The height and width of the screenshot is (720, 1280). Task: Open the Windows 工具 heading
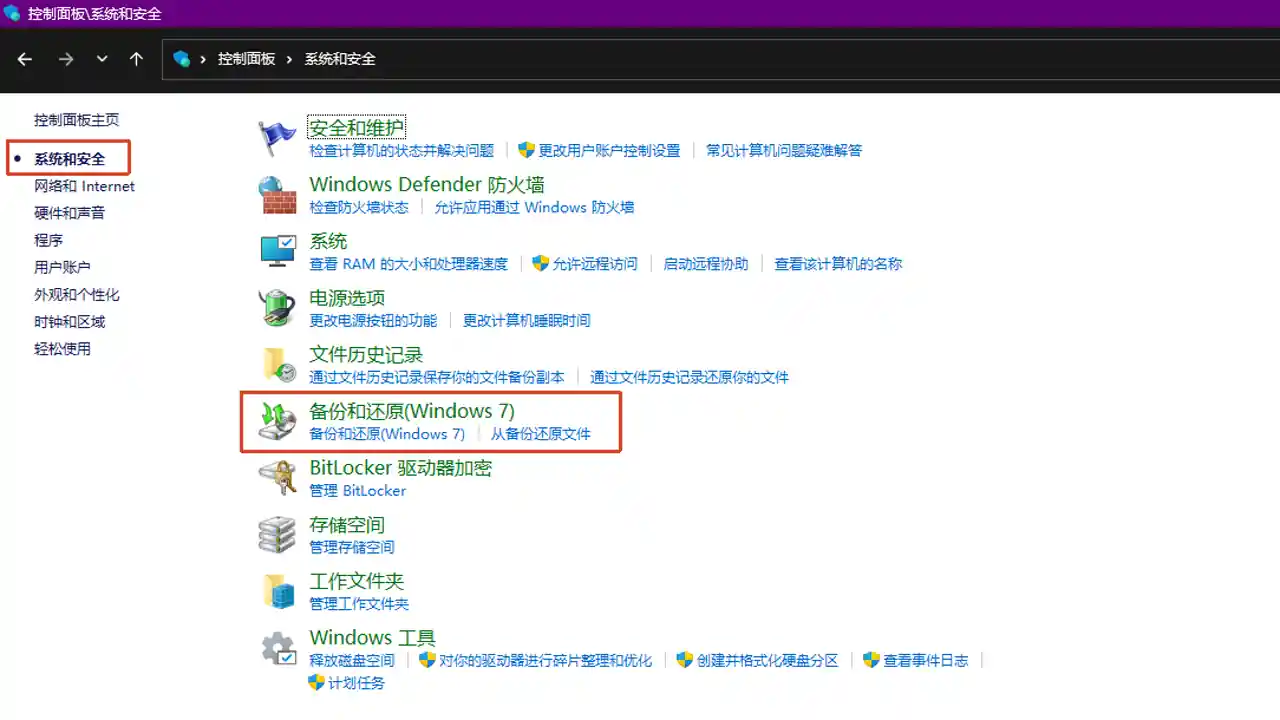click(373, 638)
